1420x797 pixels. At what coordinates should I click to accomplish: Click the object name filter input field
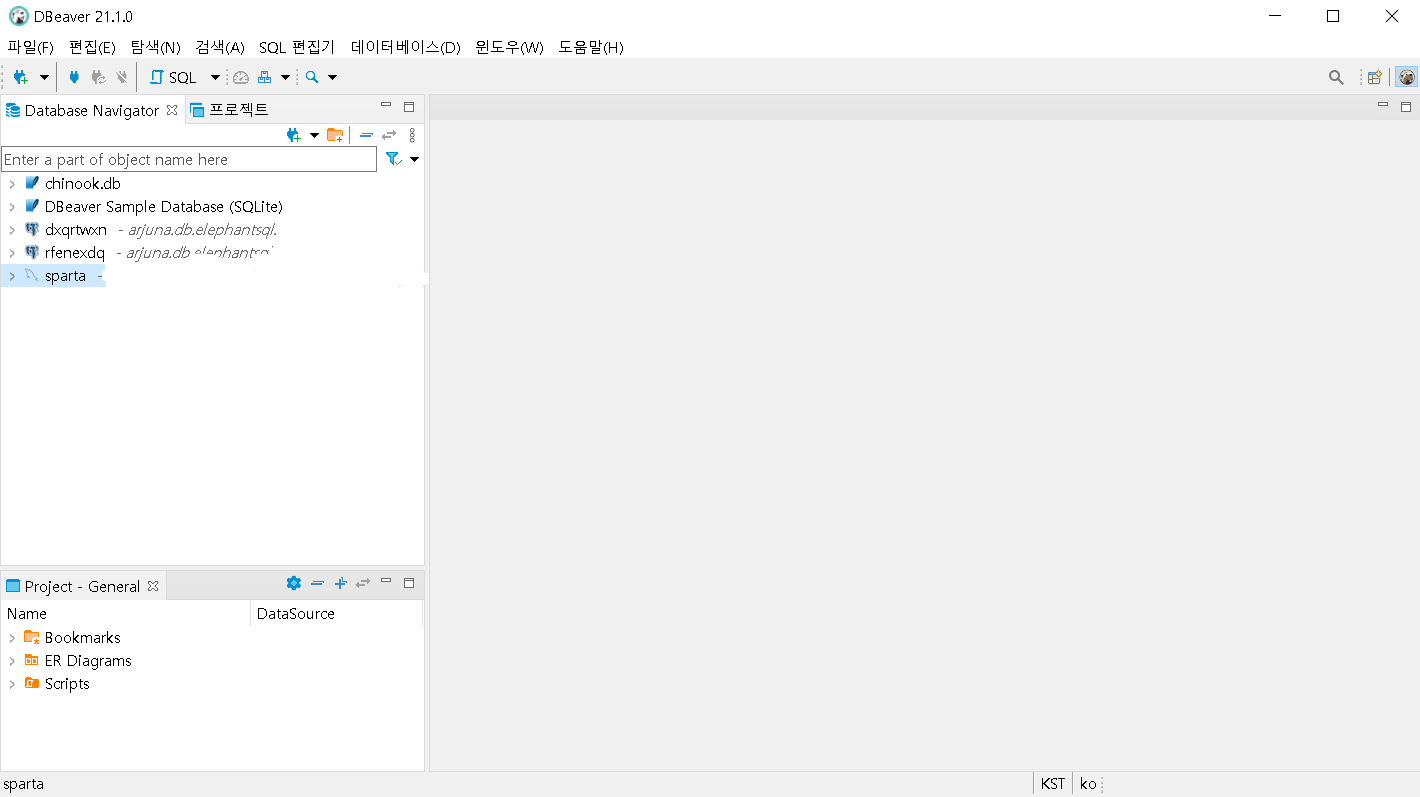coord(189,159)
